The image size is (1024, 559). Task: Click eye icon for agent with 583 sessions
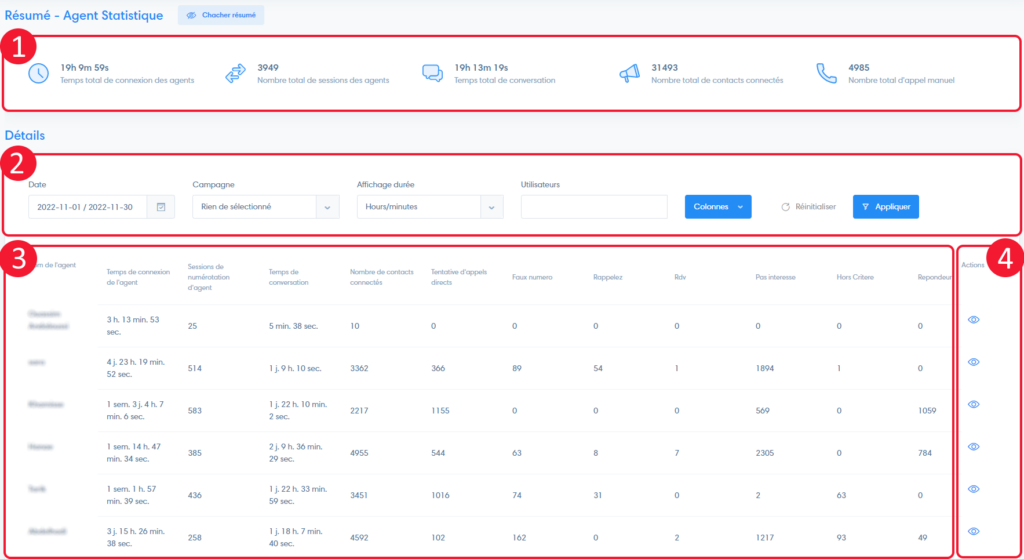pos(973,404)
